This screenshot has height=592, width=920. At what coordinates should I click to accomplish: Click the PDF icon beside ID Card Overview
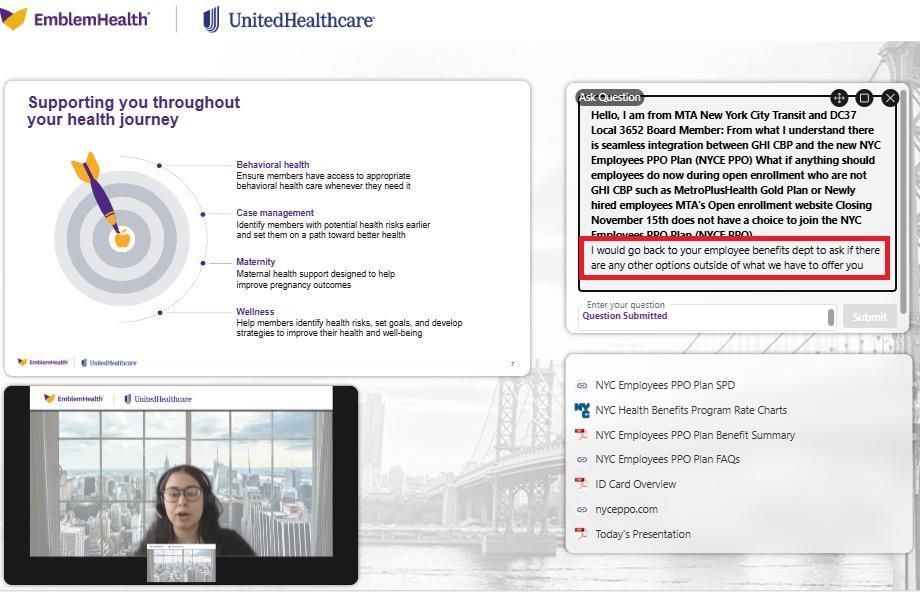582,484
